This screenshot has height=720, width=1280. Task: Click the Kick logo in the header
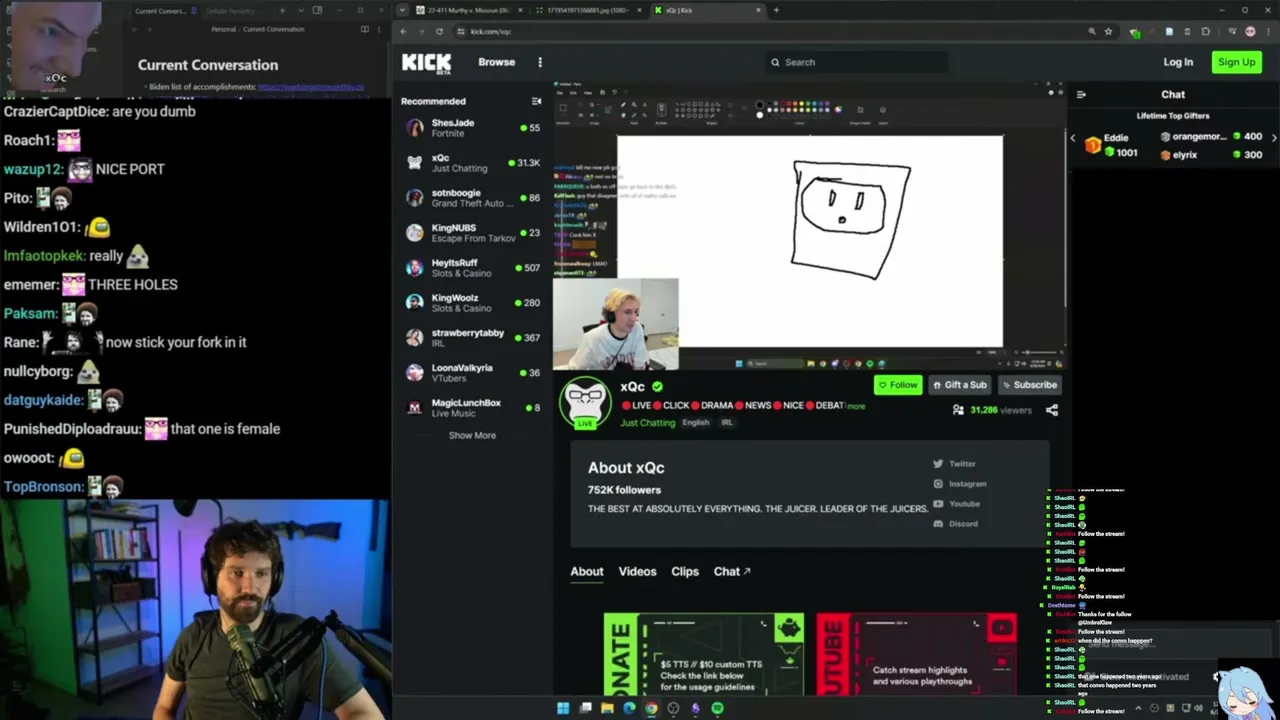pyautogui.click(x=426, y=63)
